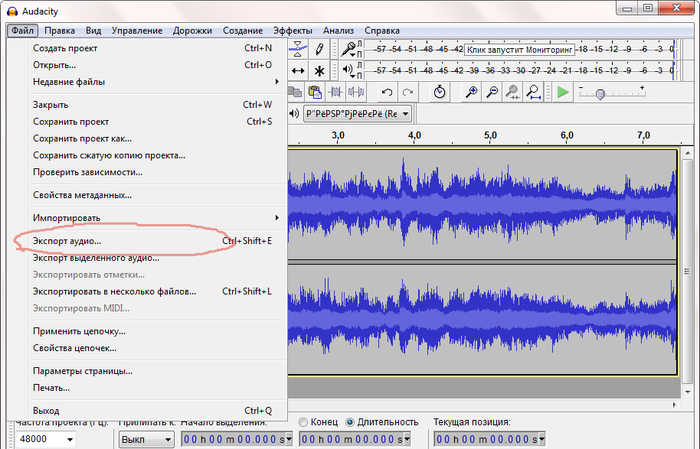The image size is (700, 449).
Task: Click the Sync-Lock clock icon
Action: click(439, 92)
